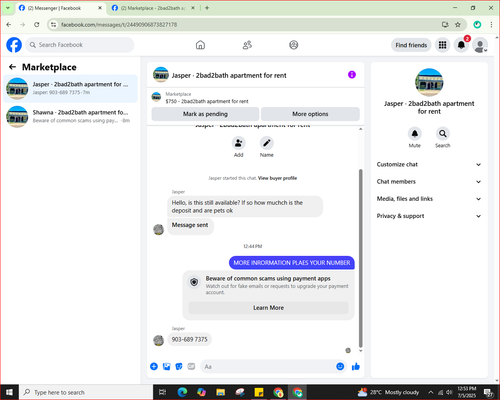This screenshot has width=500, height=400.
Task: Mute the chat with the bell icon
Action: (415, 134)
